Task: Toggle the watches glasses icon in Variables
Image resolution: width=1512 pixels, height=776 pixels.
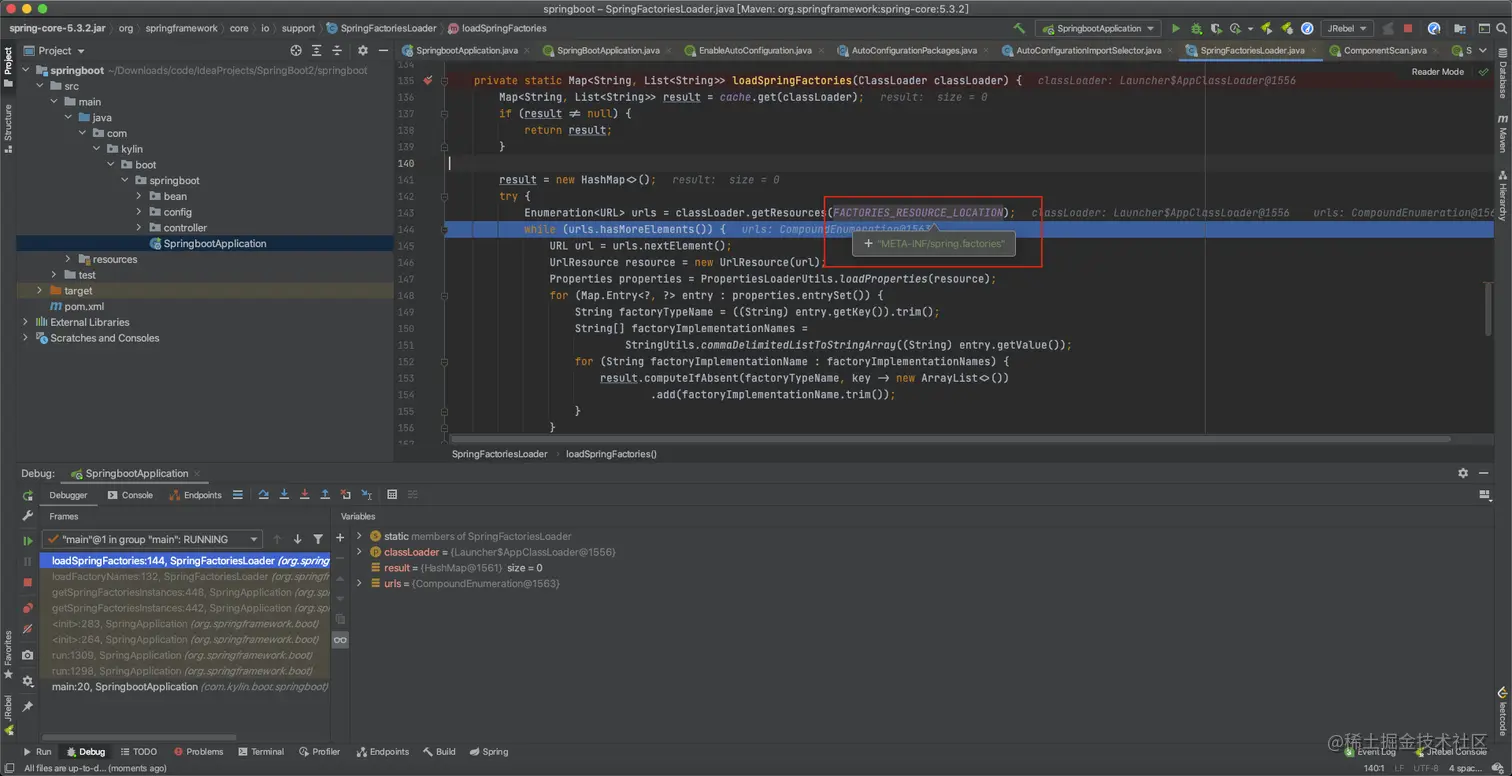Action: pos(340,640)
